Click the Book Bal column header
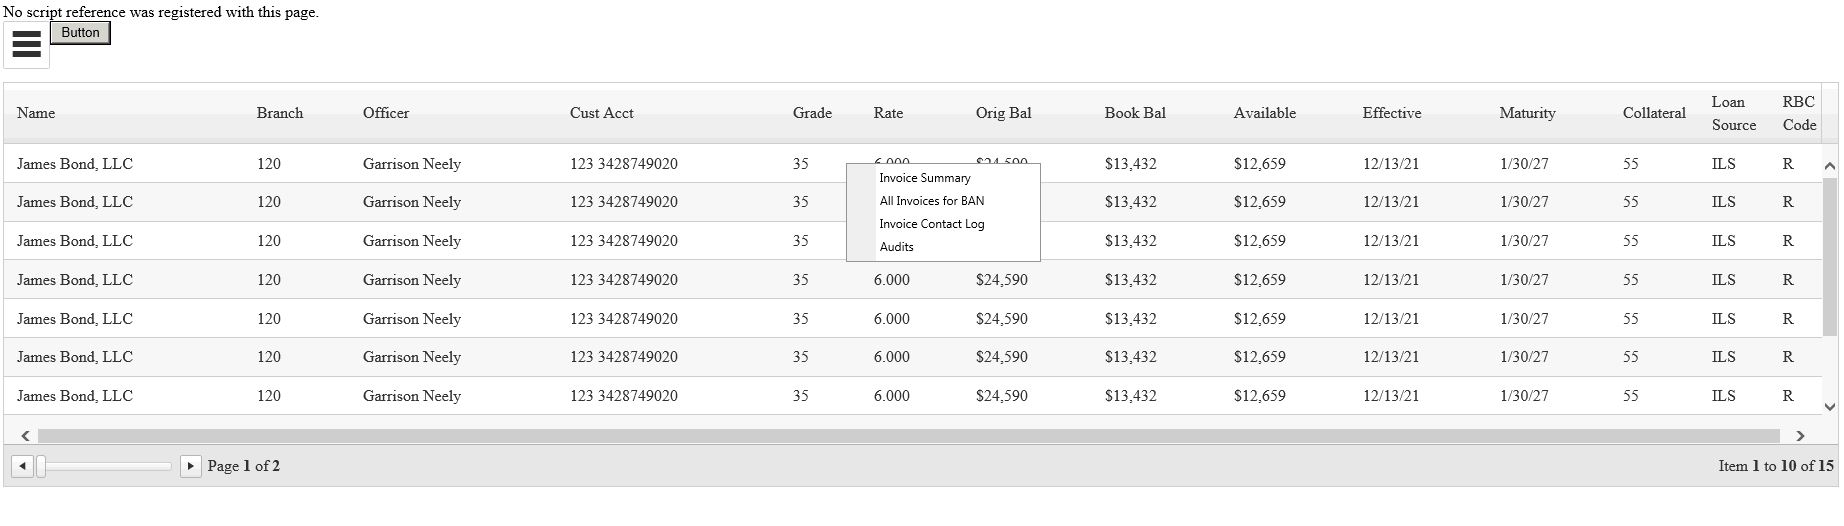 (1135, 113)
